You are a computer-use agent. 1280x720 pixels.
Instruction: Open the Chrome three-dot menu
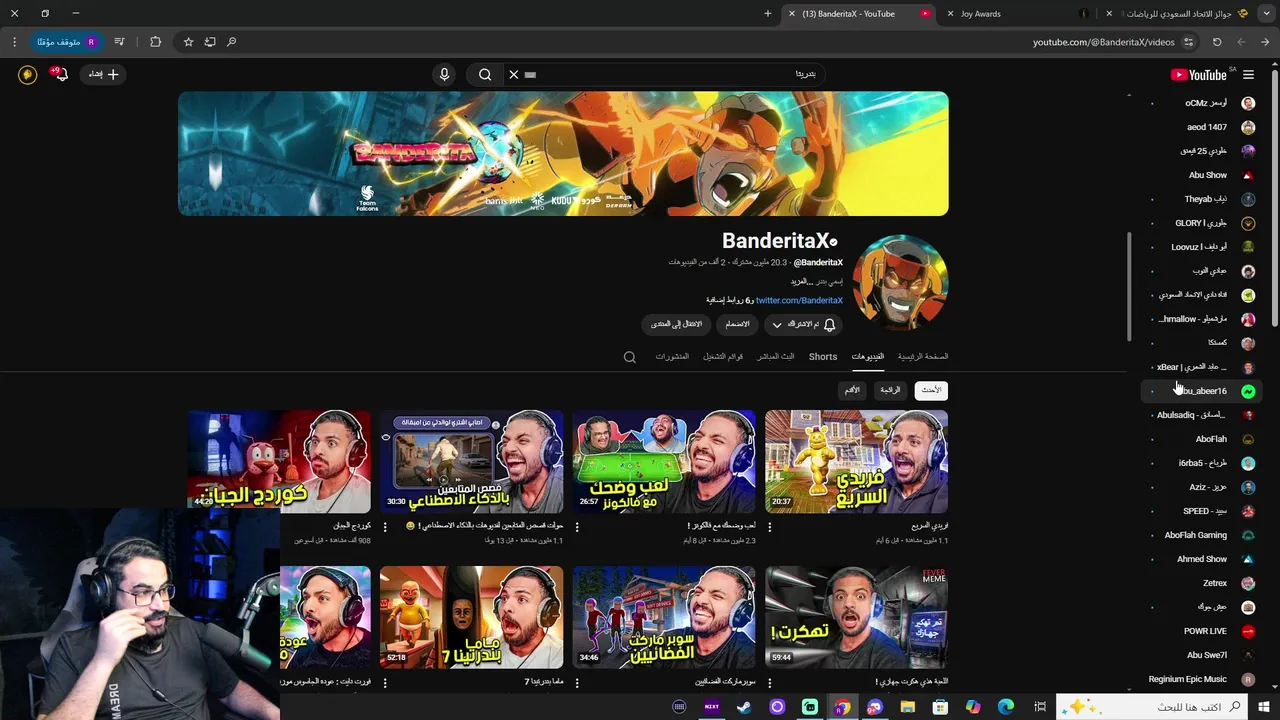(x=14, y=42)
